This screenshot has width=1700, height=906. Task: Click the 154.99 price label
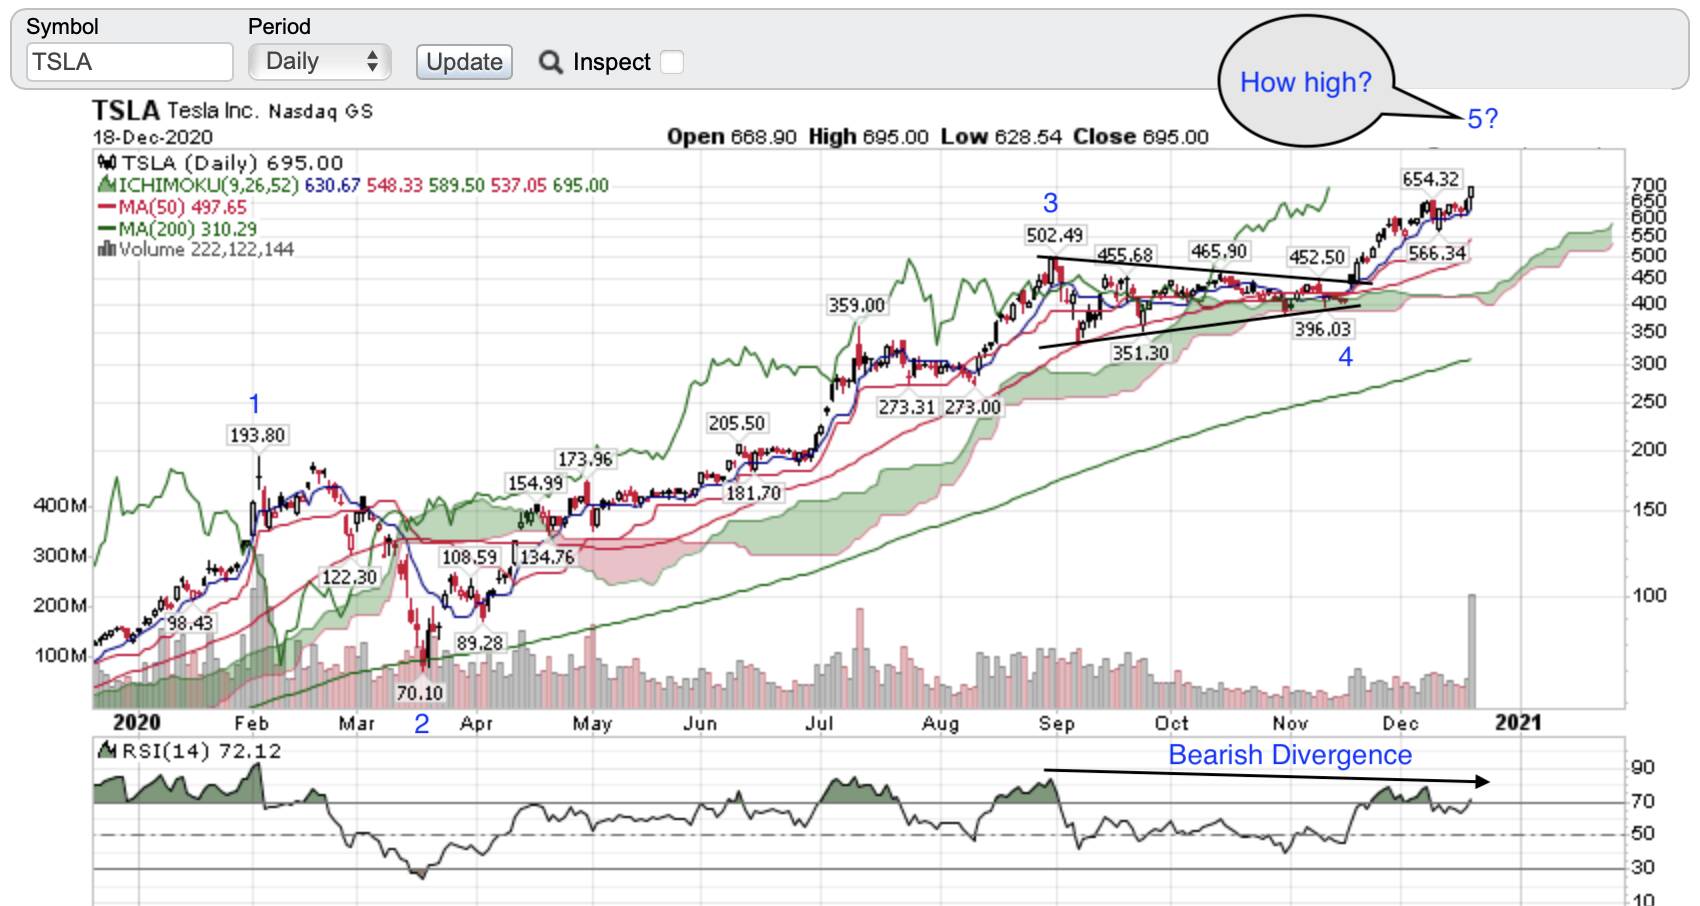pyautogui.click(x=536, y=483)
